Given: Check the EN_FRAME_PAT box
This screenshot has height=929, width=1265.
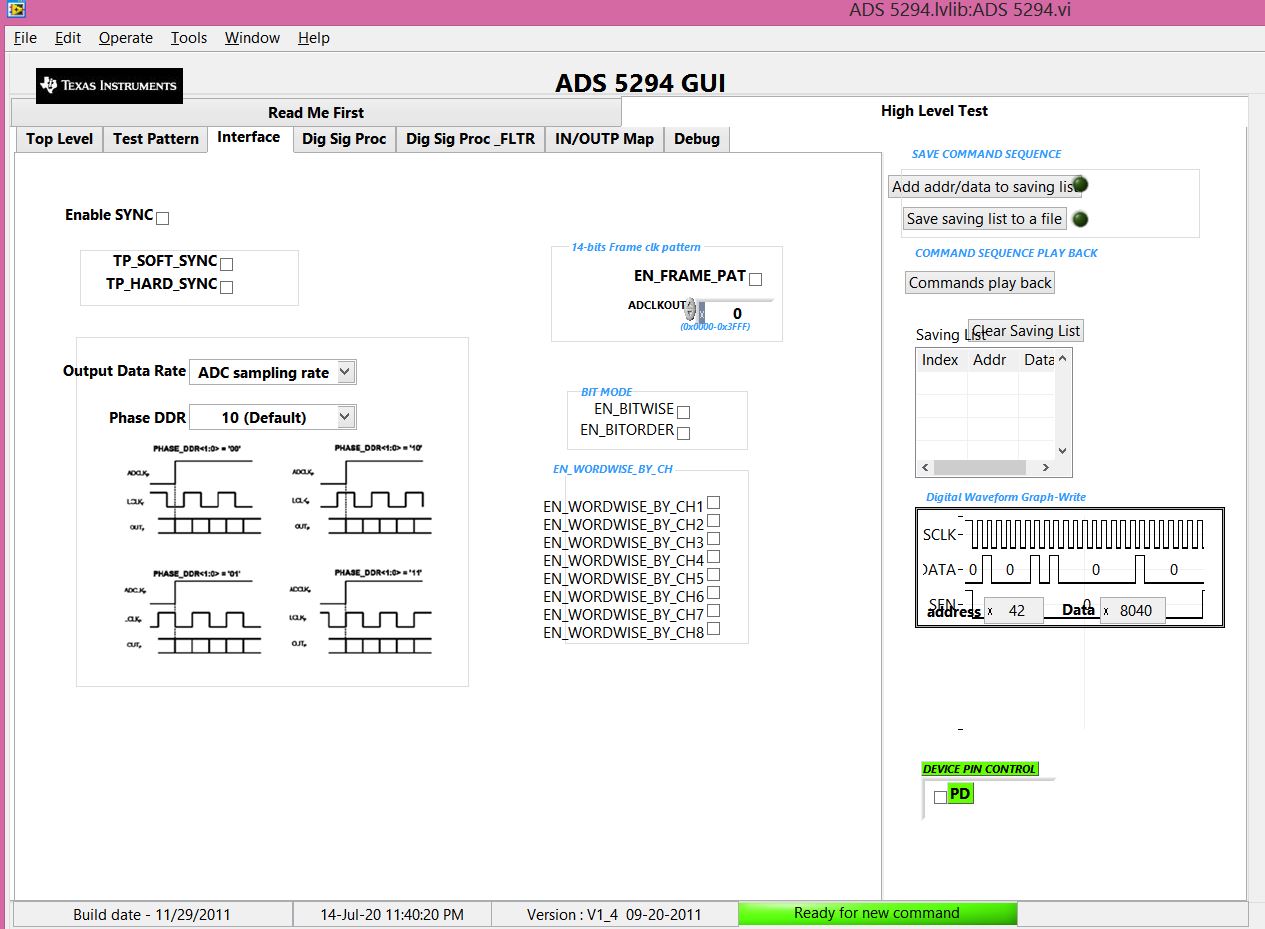Looking at the screenshot, I should click(756, 280).
